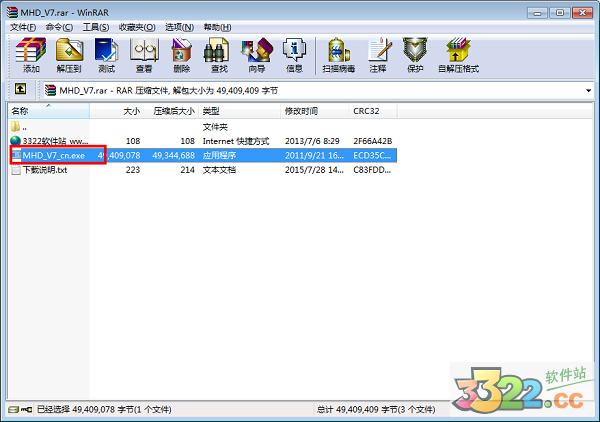
Task: Click the 2013/7/6 8:29 date cell
Action: [x=312, y=141]
